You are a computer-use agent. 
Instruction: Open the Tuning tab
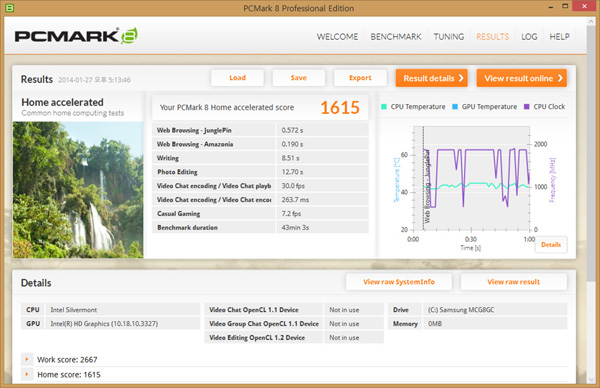coord(449,37)
